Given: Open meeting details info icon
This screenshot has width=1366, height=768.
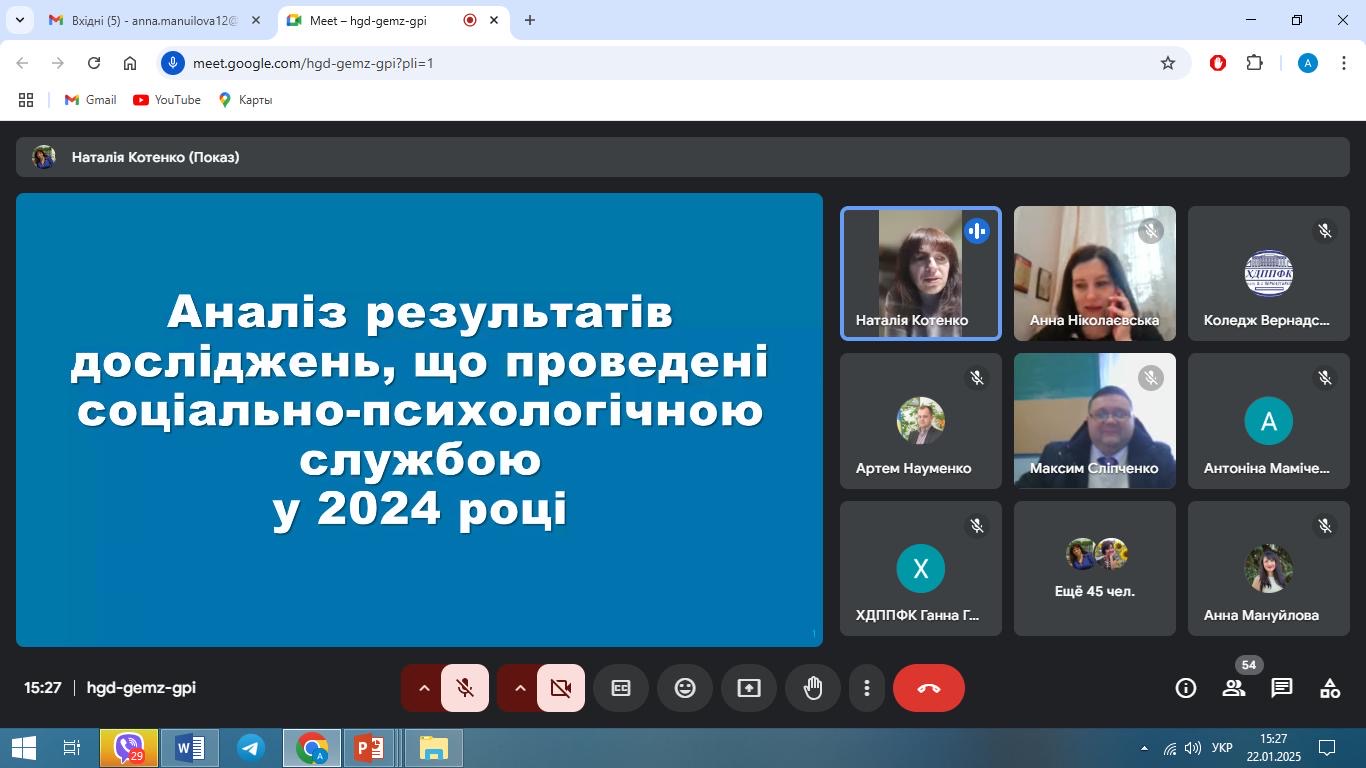Looking at the screenshot, I should pyautogui.click(x=1186, y=688).
